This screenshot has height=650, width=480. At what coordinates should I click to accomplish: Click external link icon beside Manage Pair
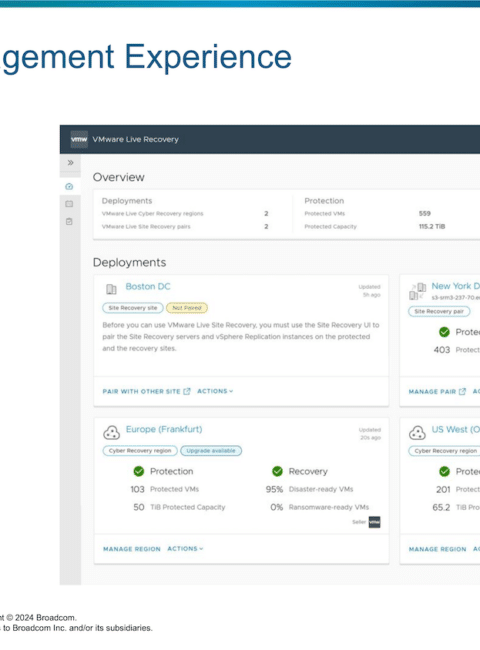[x=462, y=391]
